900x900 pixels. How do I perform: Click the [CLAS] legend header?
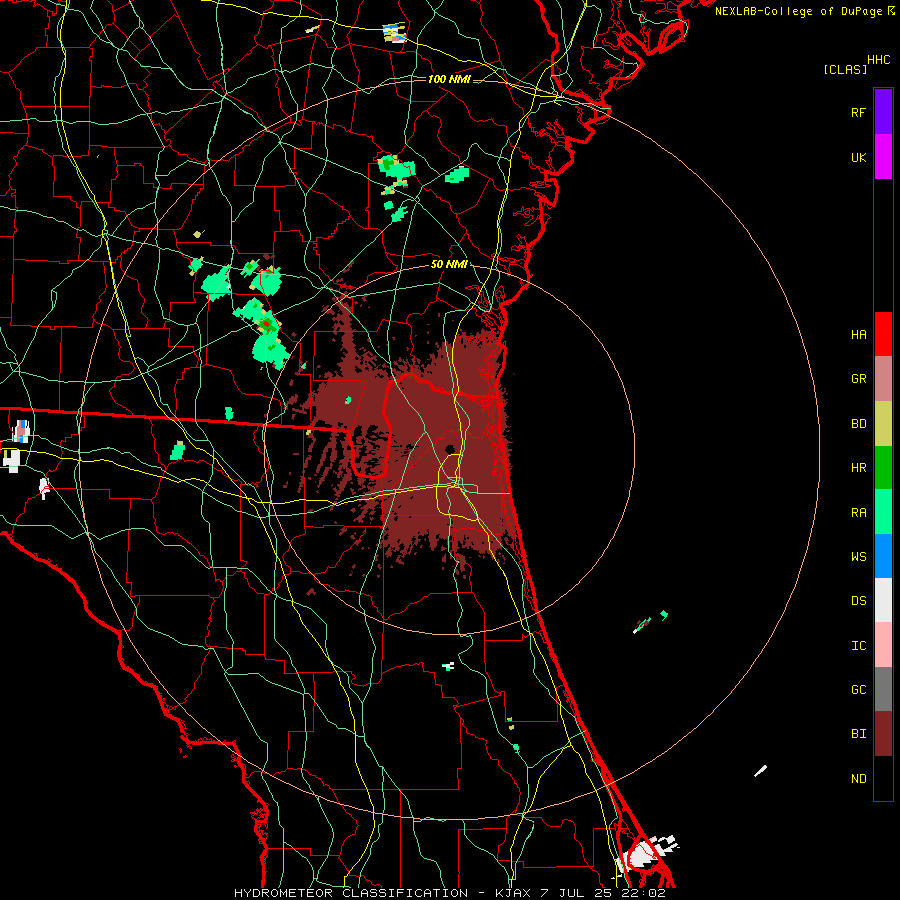click(845, 70)
